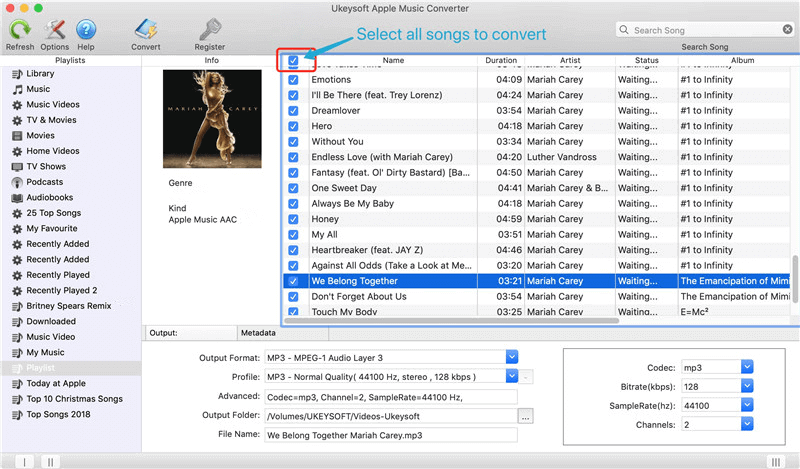The image size is (800, 469).
Task: Click the small button beside the Profile dropdown
Action: point(526,377)
